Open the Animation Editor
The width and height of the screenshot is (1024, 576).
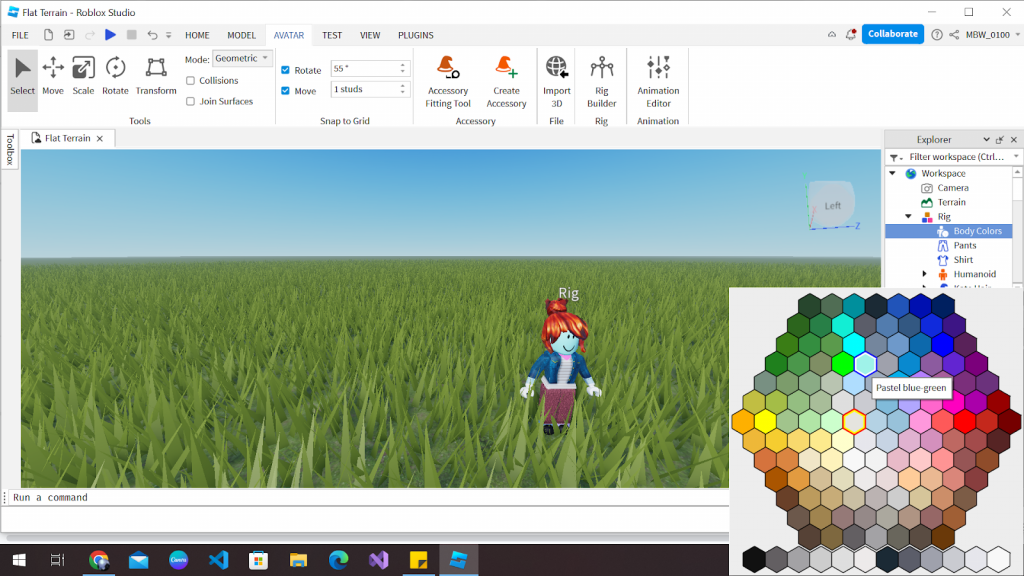click(657, 80)
